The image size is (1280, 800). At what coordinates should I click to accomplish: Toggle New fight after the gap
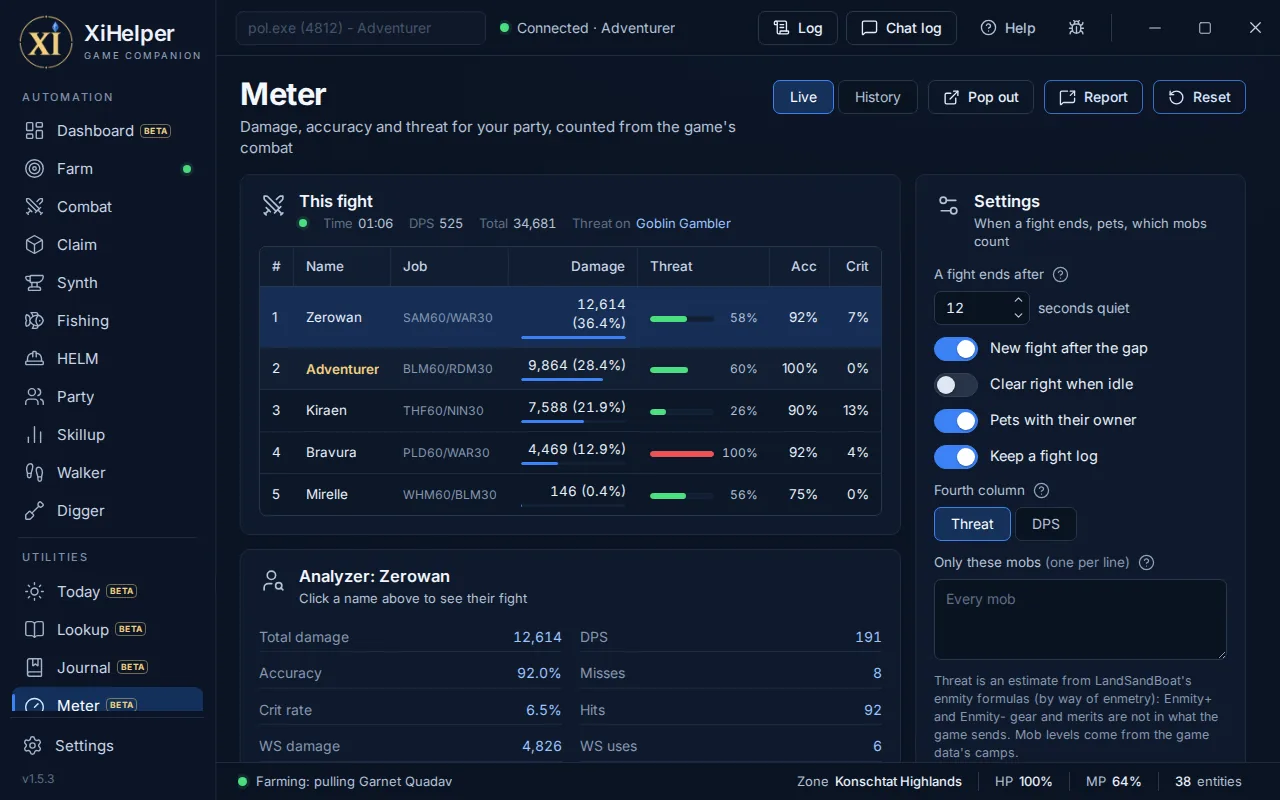[956, 348]
